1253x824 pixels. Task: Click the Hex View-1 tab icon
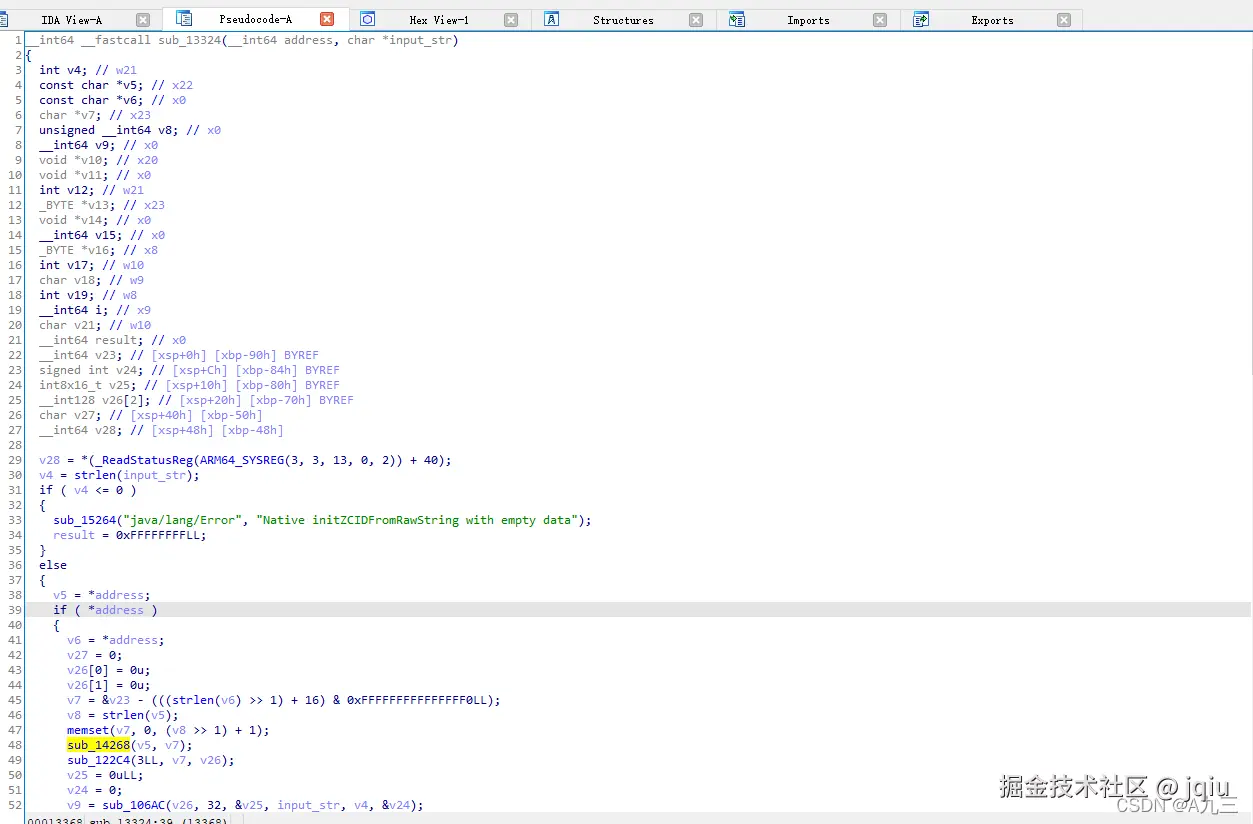point(367,19)
